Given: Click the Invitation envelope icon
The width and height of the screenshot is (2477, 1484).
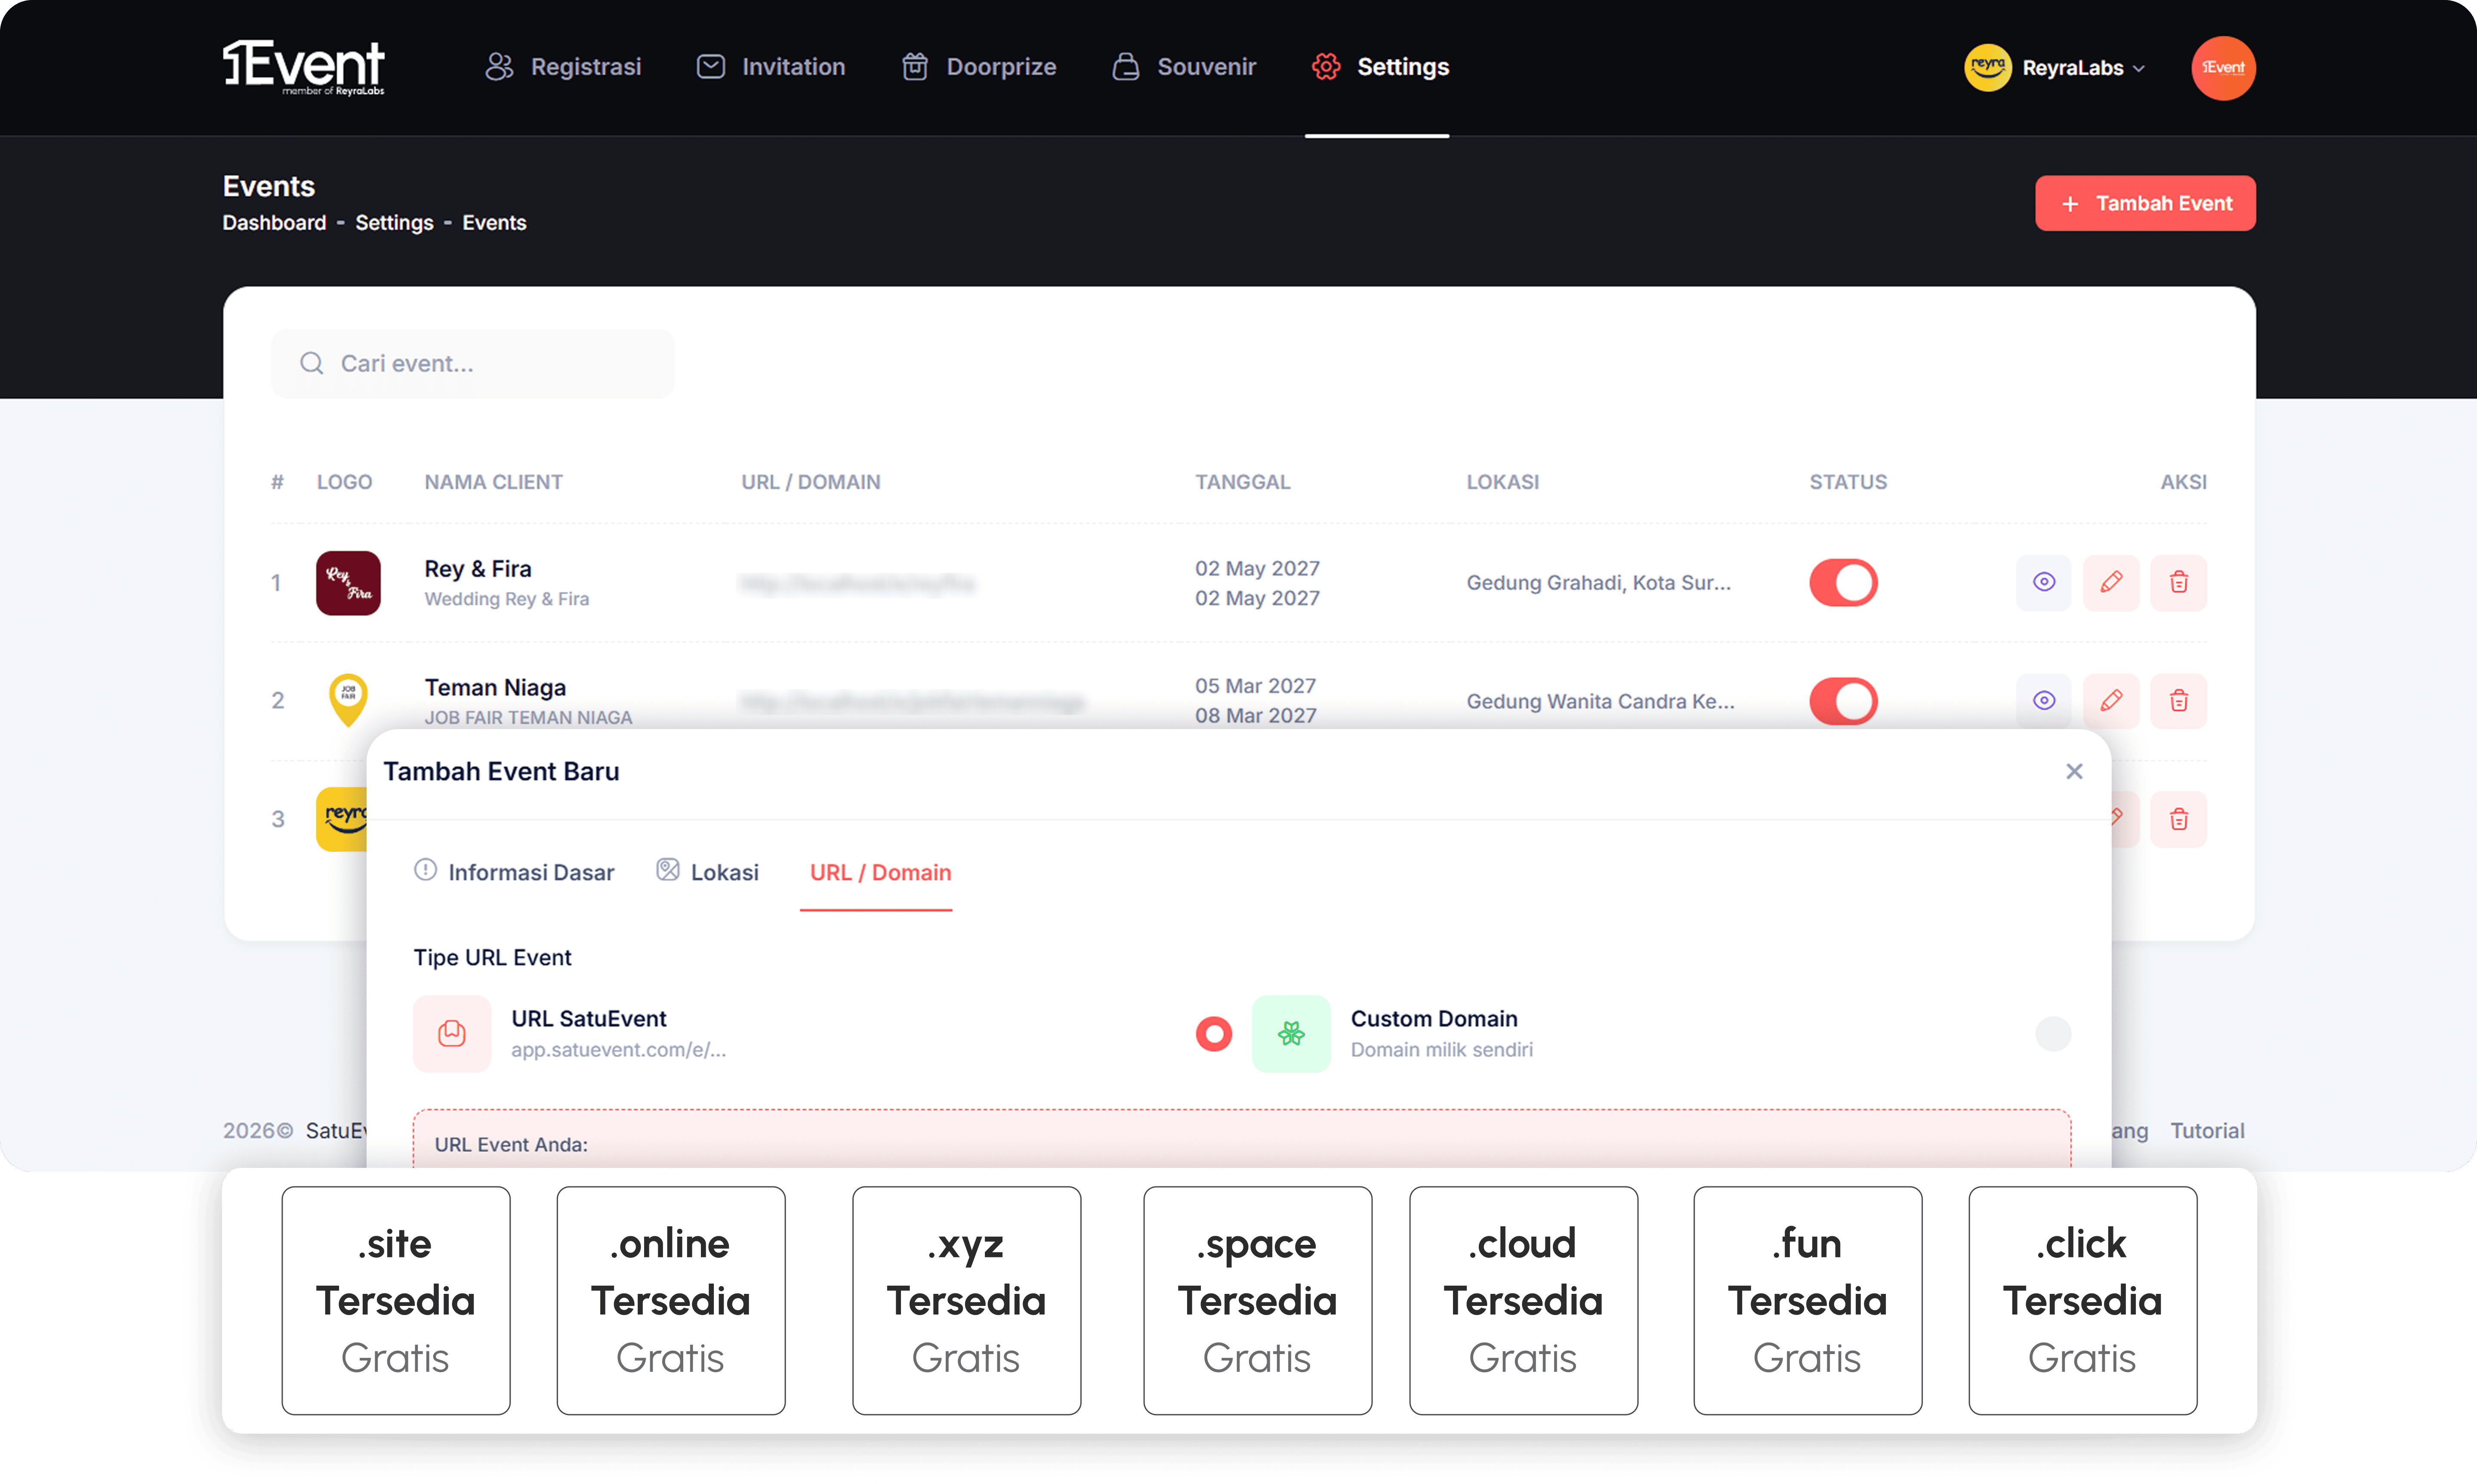Looking at the screenshot, I should (x=711, y=67).
